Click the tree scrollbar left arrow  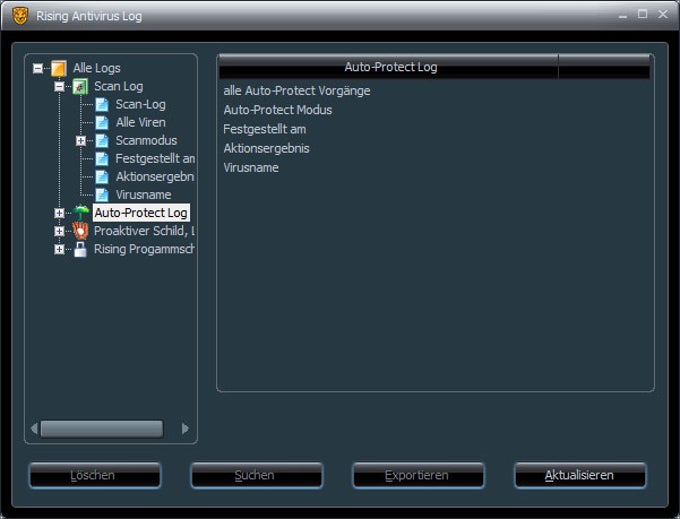point(34,428)
